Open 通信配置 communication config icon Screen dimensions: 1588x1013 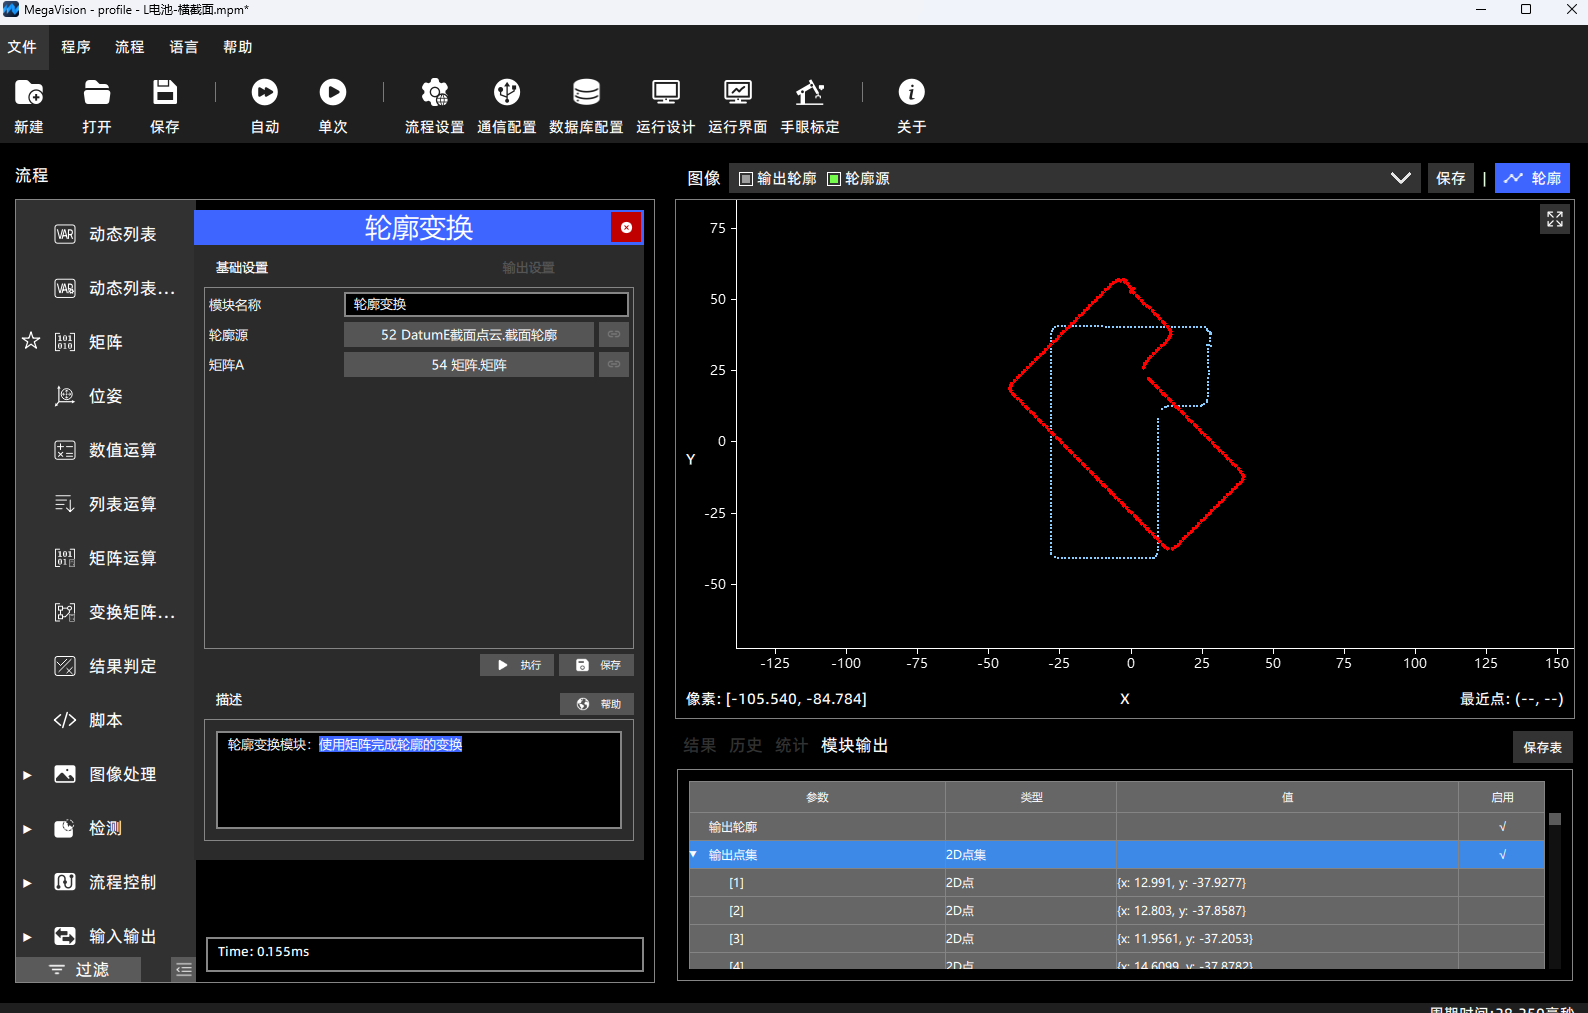pyautogui.click(x=507, y=93)
